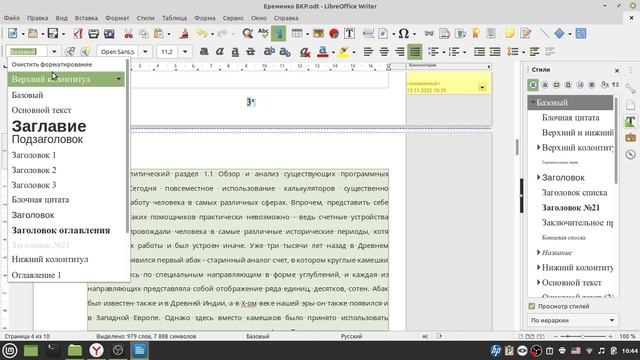Insert a text box with the T icon
640x360 pixels.
coord(349,33)
